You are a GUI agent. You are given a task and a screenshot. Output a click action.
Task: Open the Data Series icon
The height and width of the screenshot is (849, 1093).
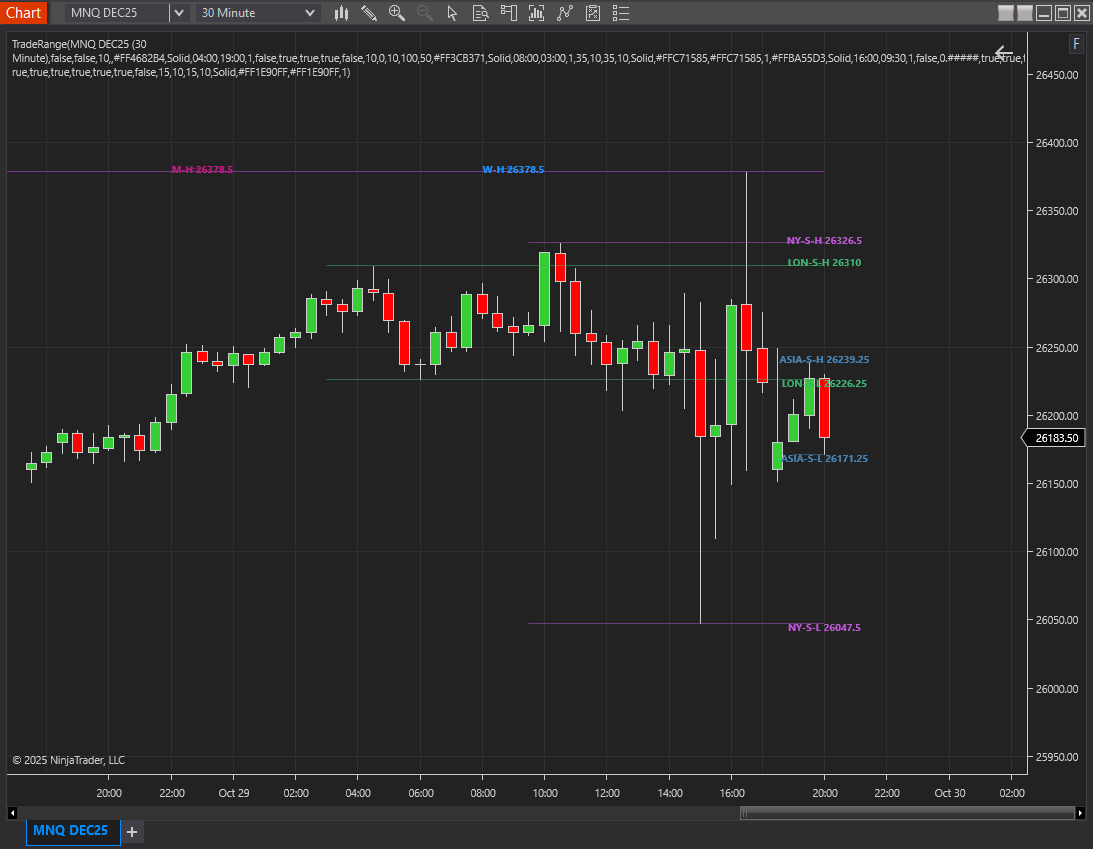pos(481,13)
